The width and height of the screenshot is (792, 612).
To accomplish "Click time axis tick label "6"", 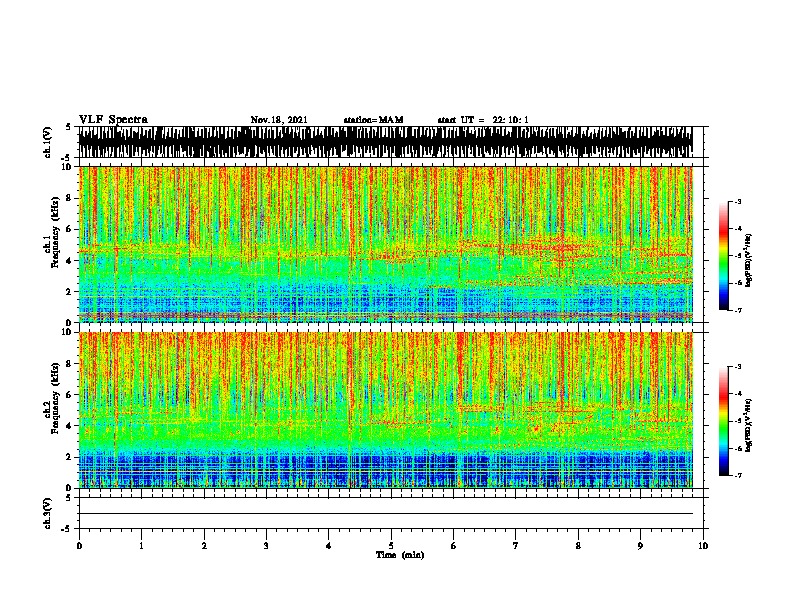I will [x=454, y=546].
